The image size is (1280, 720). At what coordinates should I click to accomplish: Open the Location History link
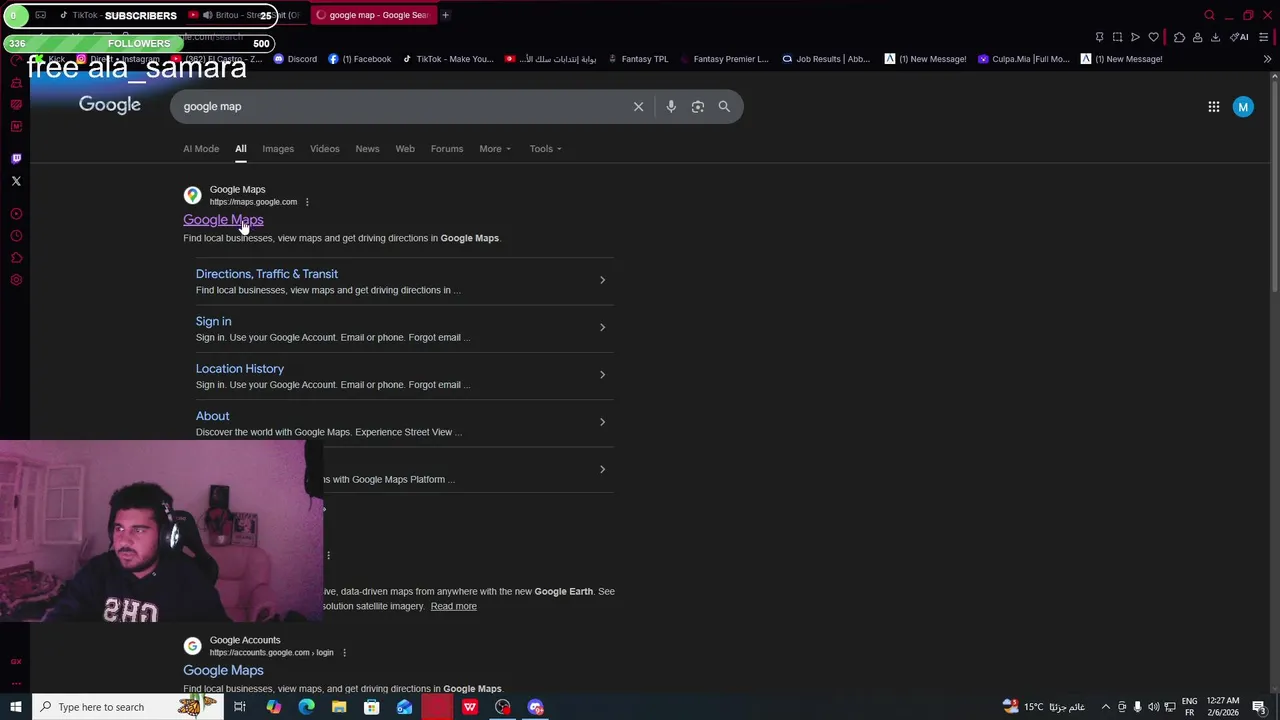[x=240, y=369]
